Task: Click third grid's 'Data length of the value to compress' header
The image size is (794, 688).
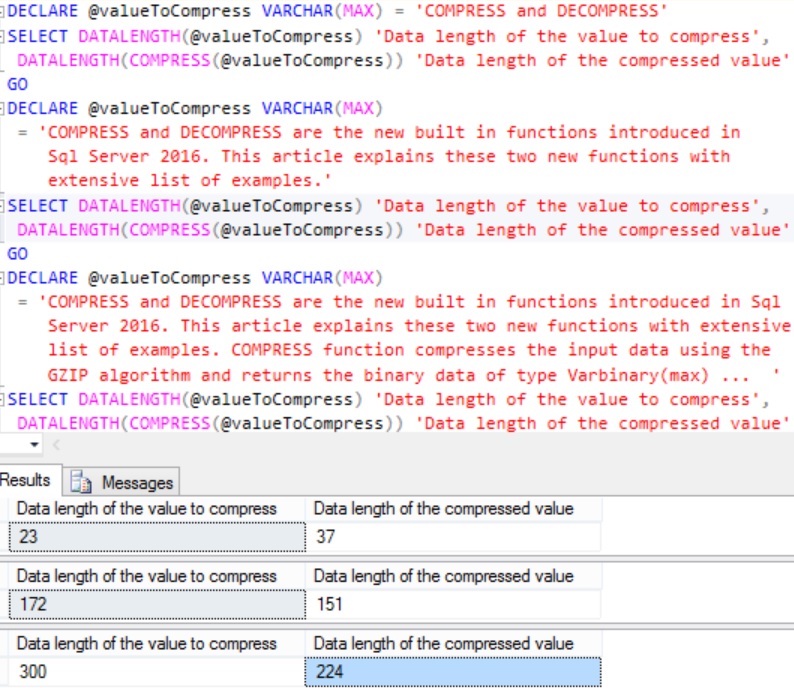Action: pos(157,644)
